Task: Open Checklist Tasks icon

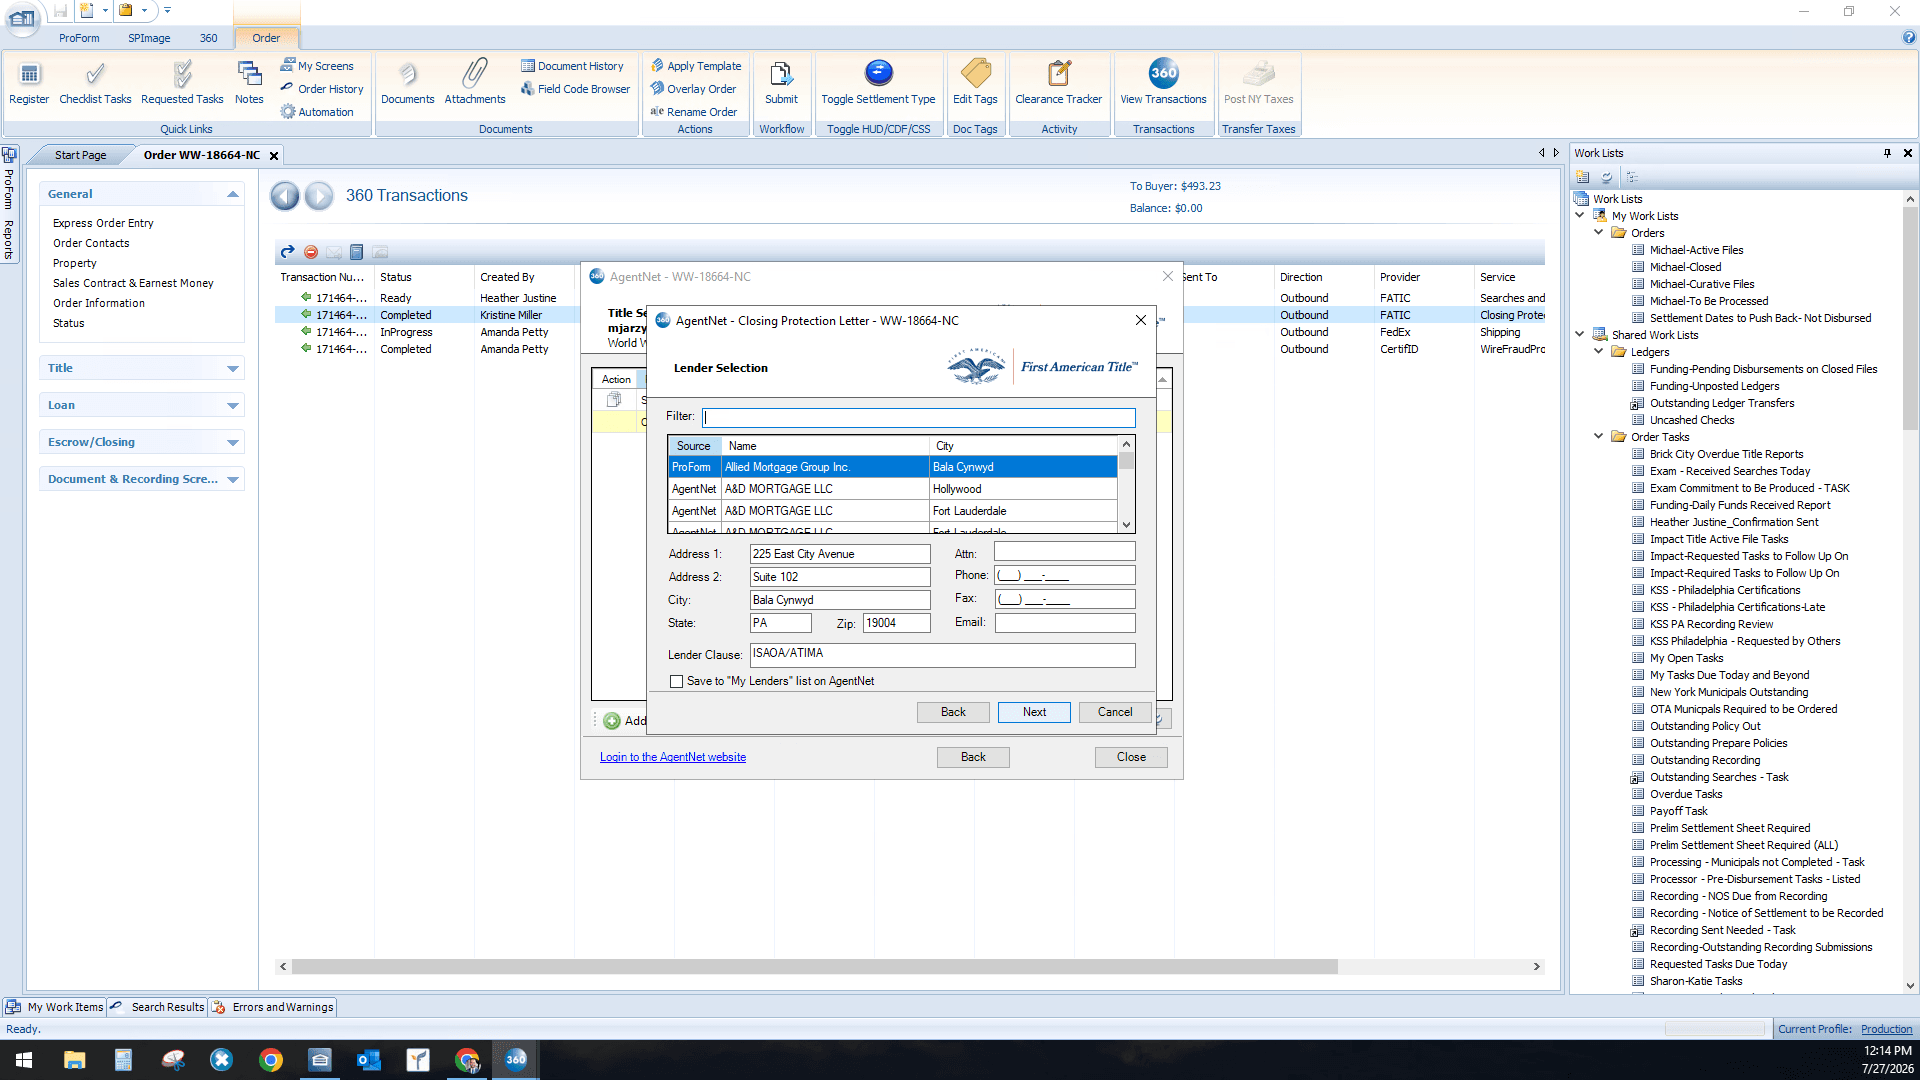Action: tap(95, 82)
